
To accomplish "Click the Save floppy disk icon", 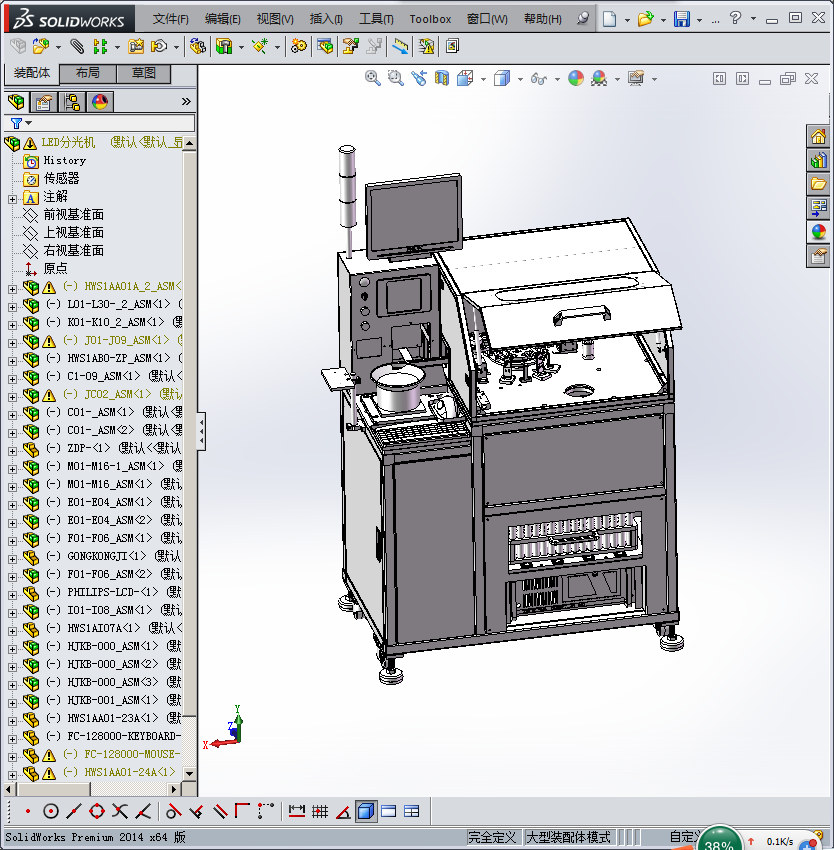I will (x=682, y=19).
